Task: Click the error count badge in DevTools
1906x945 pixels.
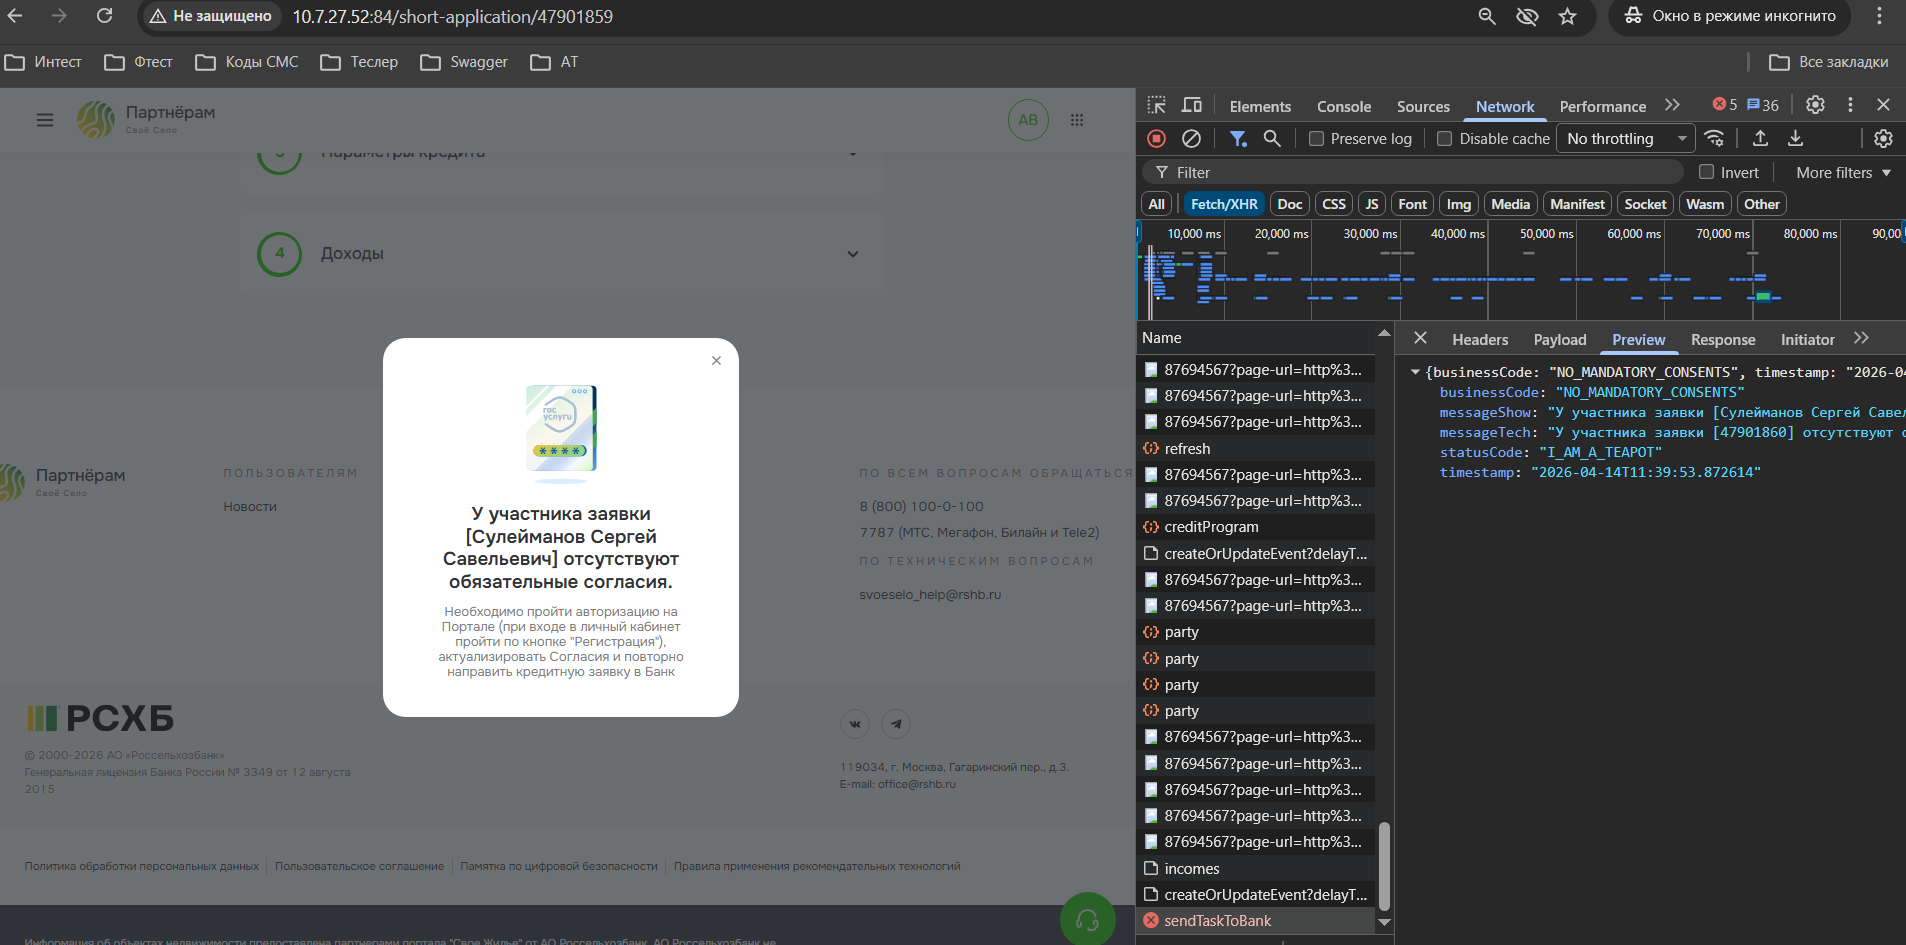Action: point(1725,105)
